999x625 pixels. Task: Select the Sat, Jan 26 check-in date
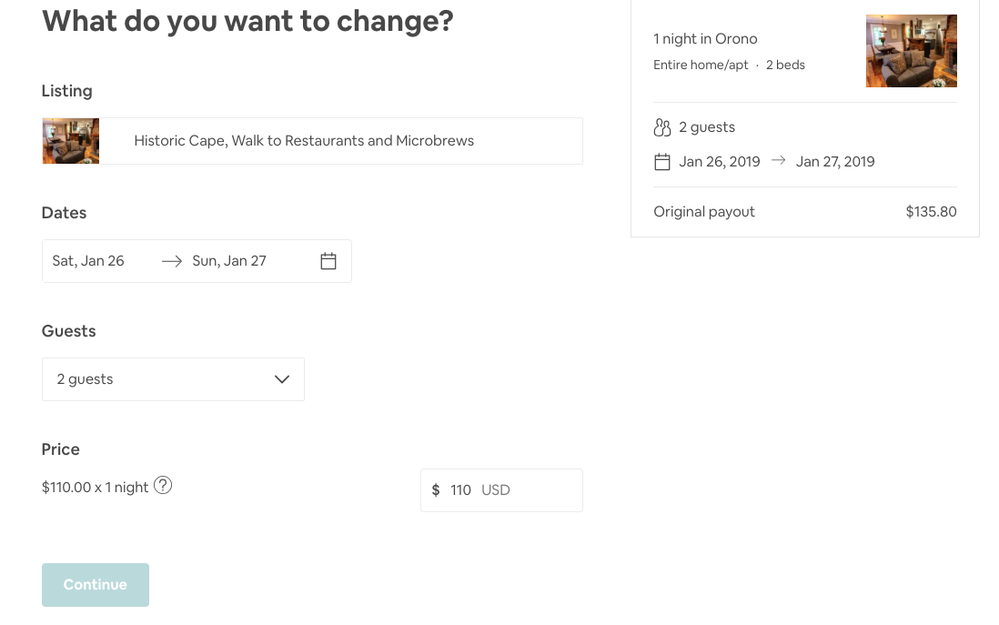click(89, 261)
